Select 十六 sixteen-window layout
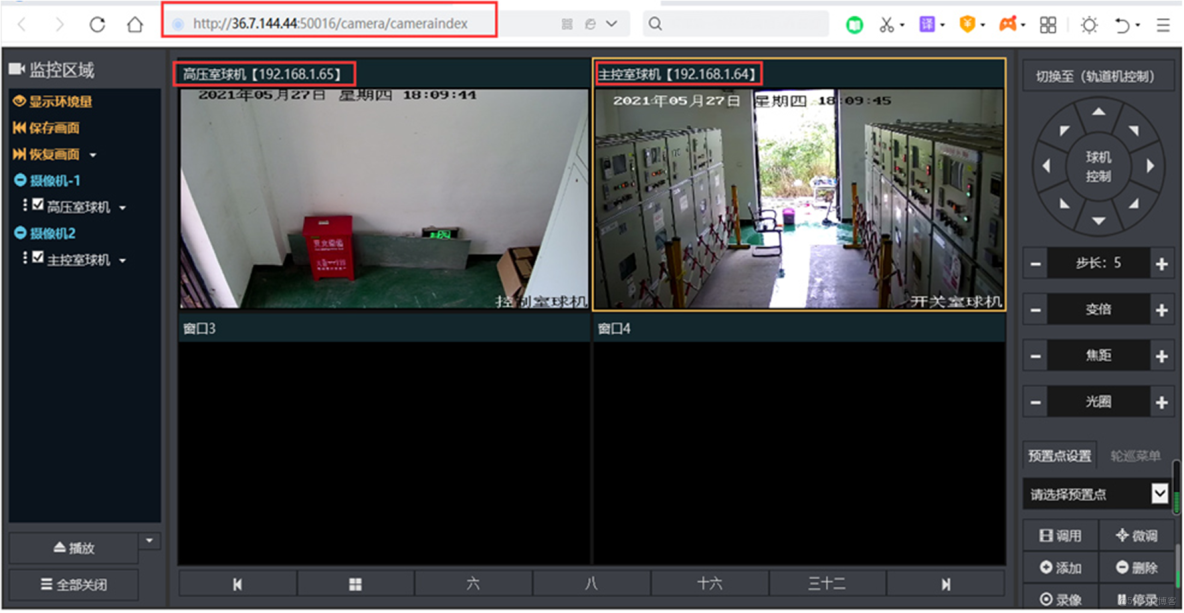This screenshot has width=1184, height=613. [710, 584]
